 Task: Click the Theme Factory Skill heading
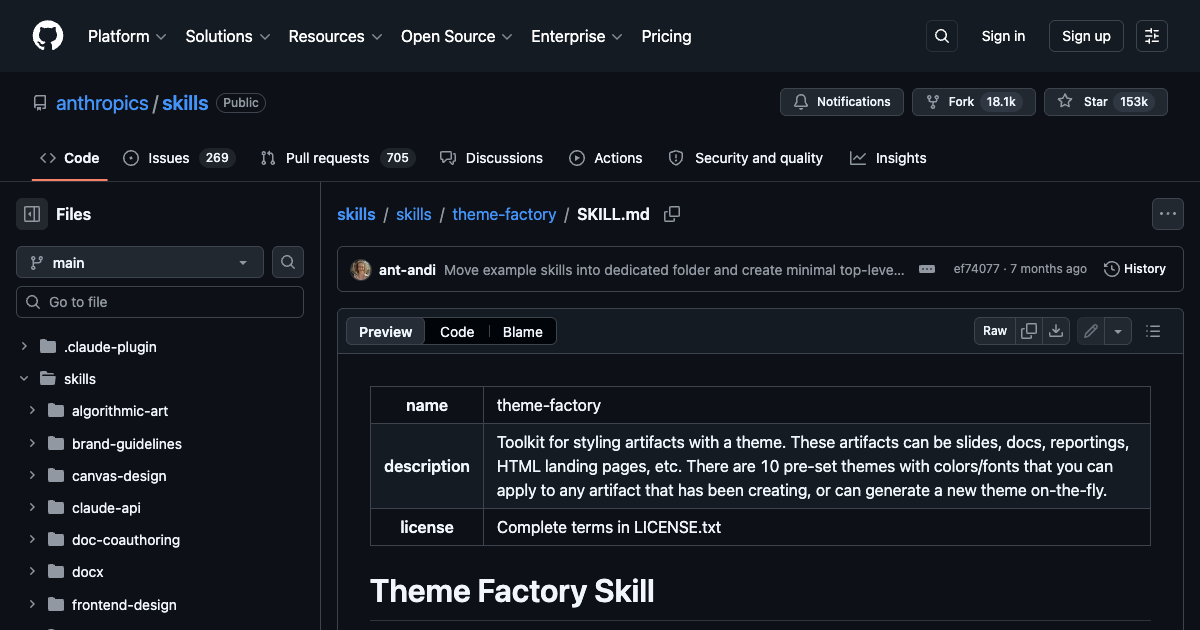pyautogui.click(x=512, y=591)
